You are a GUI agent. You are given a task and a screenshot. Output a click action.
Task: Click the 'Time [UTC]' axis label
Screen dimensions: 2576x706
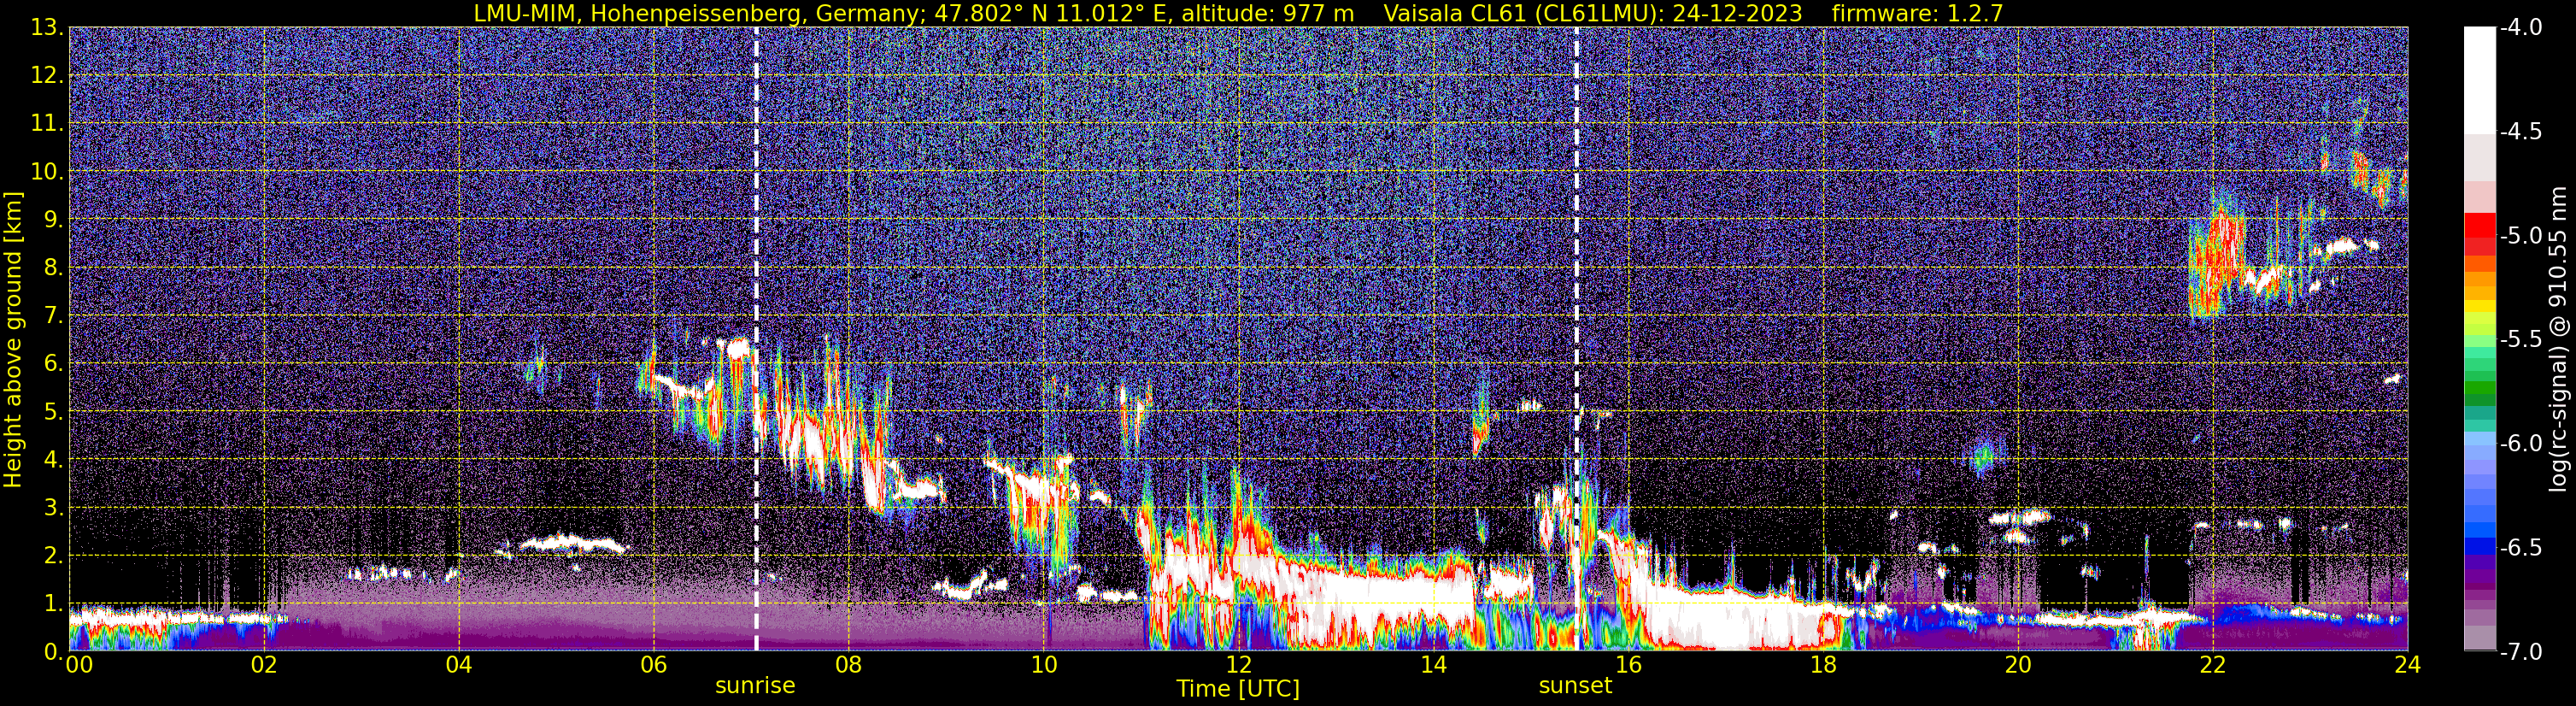[x=1238, y=688]
